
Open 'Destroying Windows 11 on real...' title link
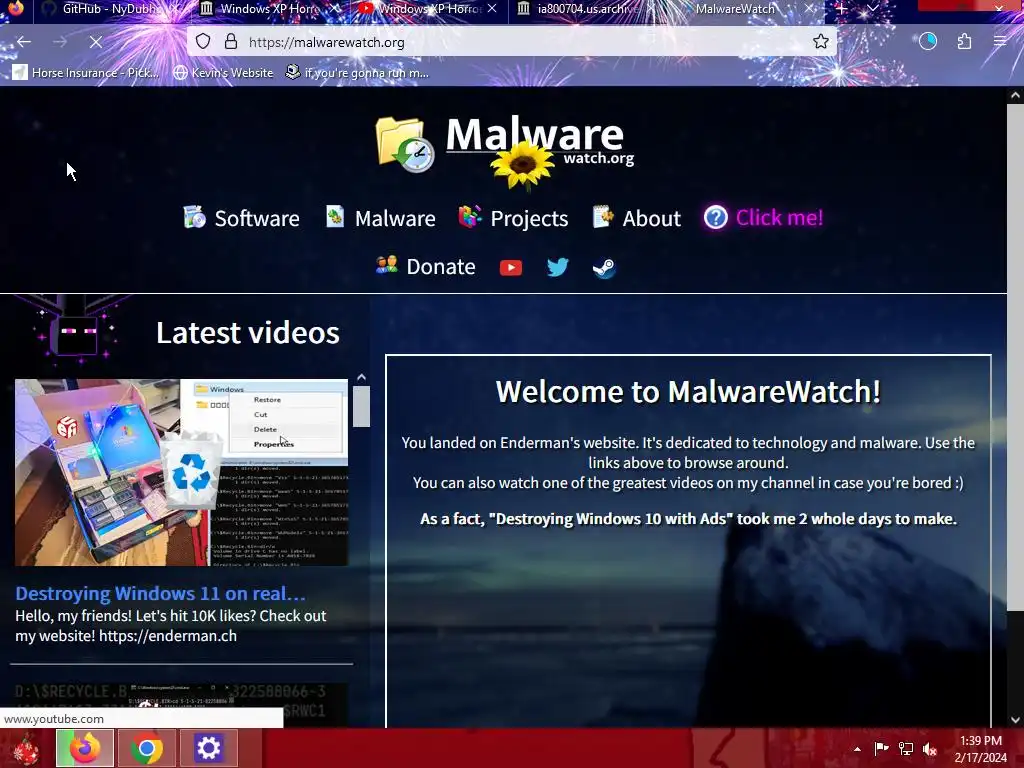click(160, 593)
